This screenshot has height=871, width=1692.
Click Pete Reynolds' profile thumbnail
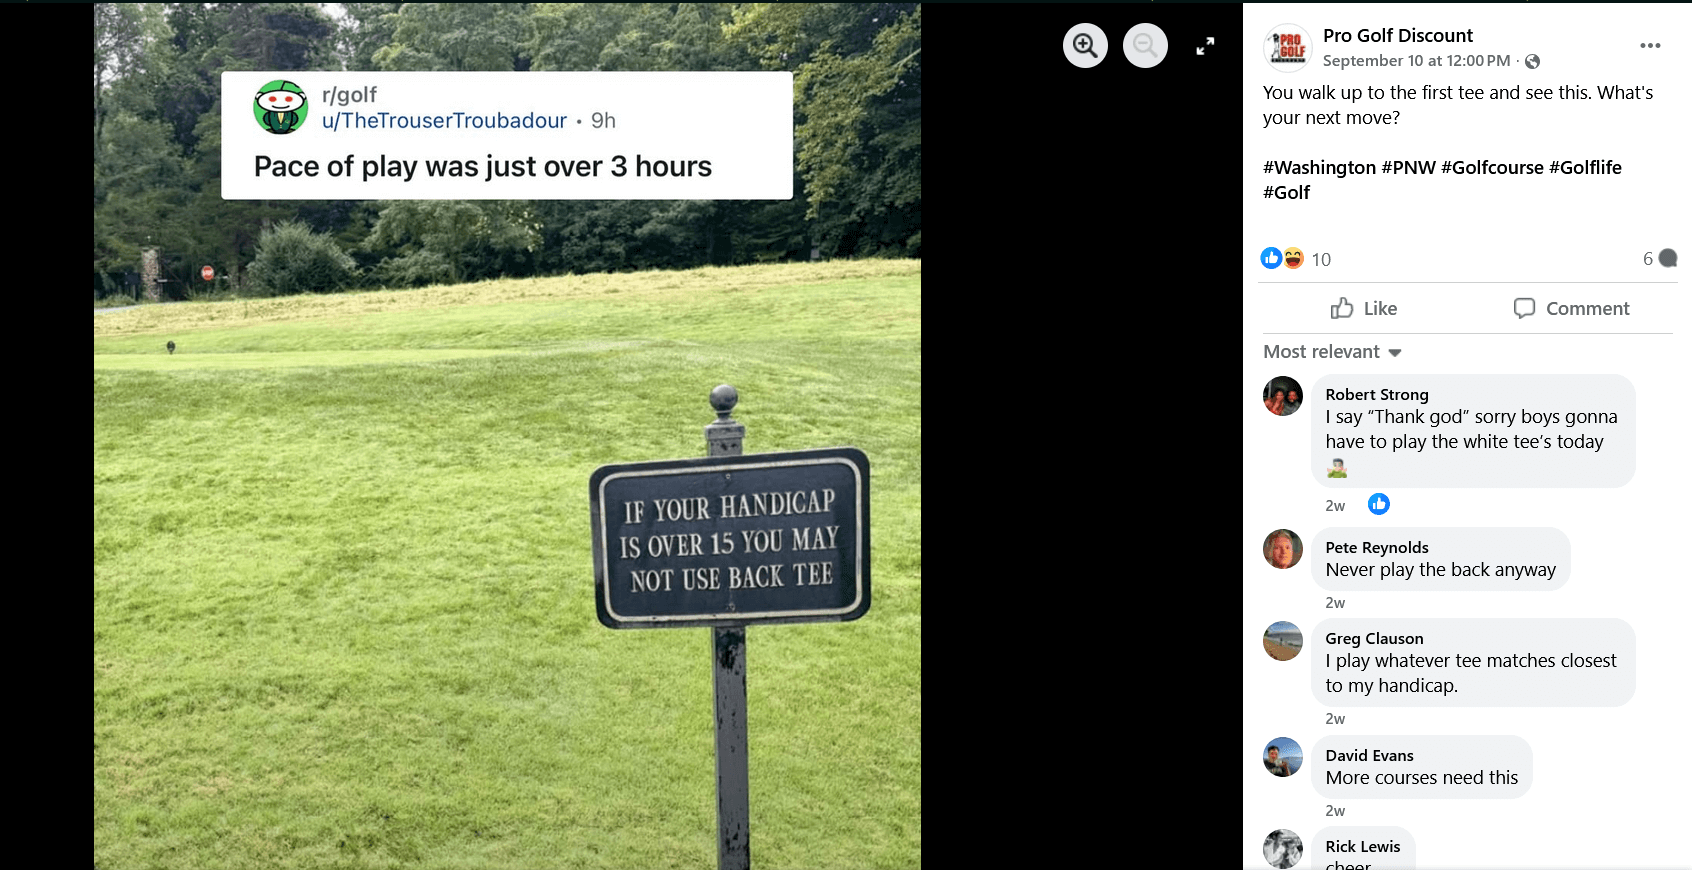pyautogui.click(x=1283, y=549)
